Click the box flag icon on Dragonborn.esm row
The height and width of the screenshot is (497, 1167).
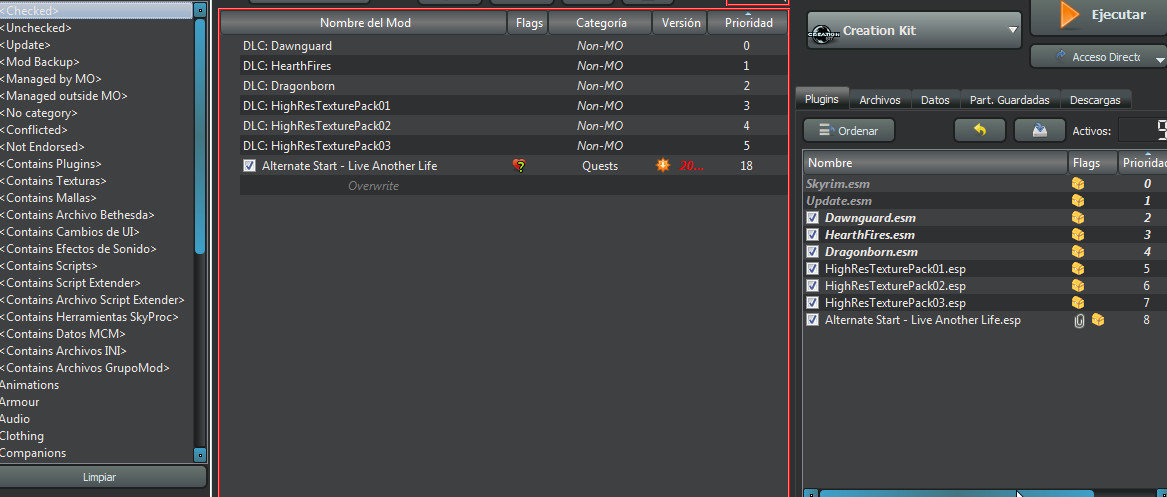tap(1077, 251)
